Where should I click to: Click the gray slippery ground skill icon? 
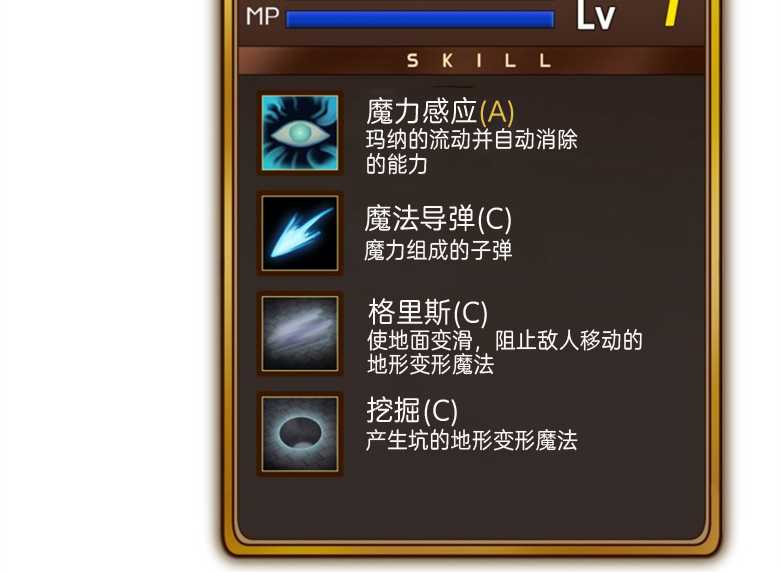300,333
